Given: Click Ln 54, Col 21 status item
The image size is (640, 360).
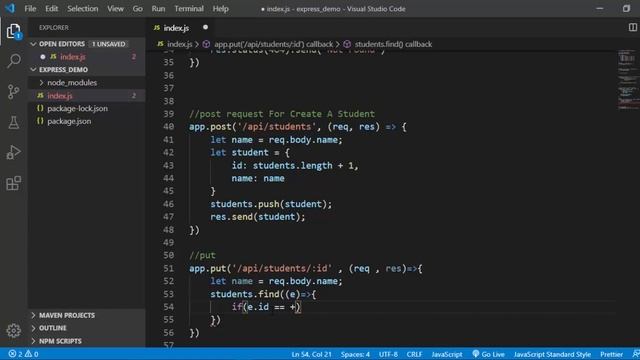Looking at the screenshot, I should [x=311, y=354].
